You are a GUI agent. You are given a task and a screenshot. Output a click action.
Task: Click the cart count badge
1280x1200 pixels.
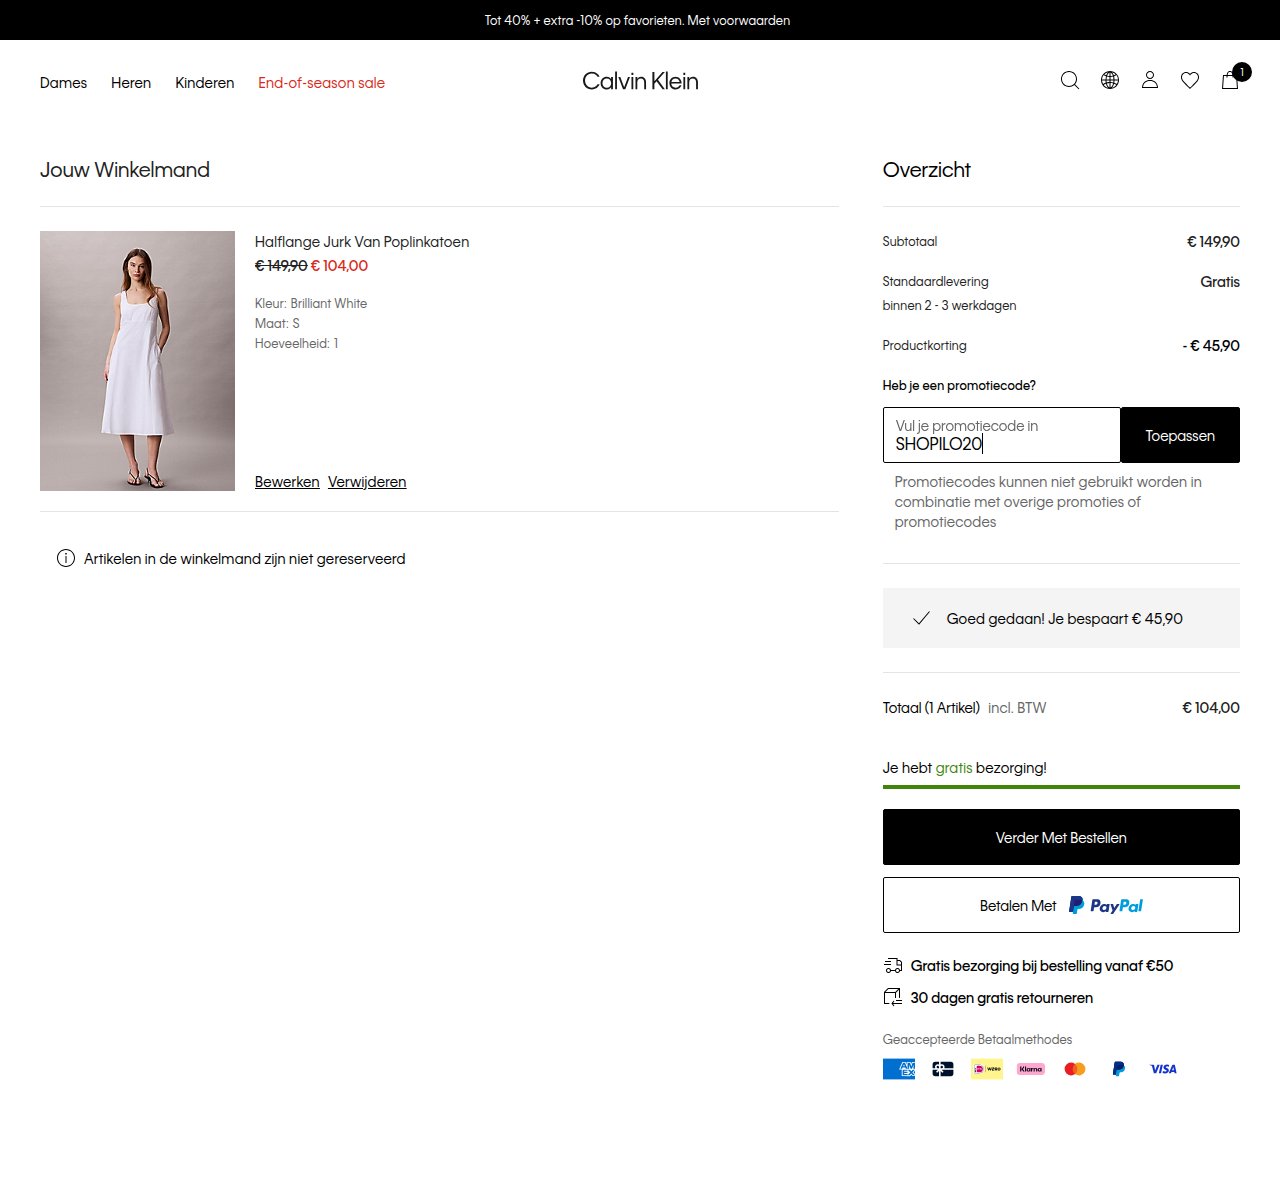[1242, 72]
